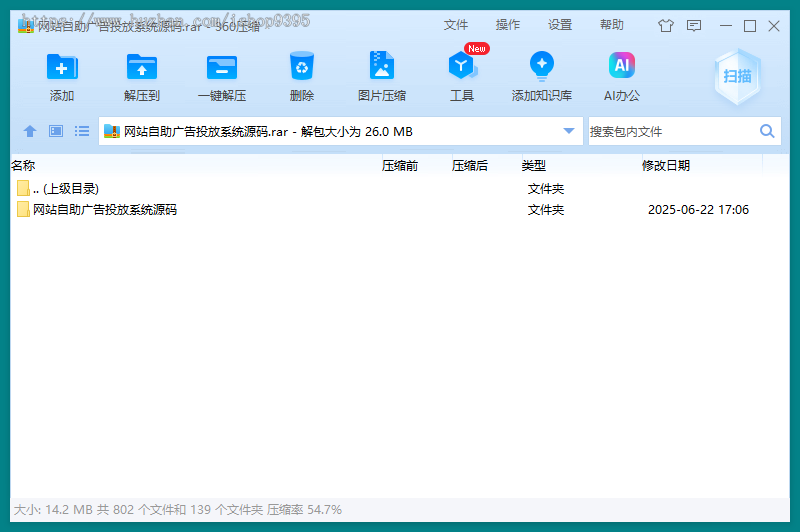Screen dimensions: 800x532
Task: Minimize the 360压缩 window
Action: click(726, 26)
